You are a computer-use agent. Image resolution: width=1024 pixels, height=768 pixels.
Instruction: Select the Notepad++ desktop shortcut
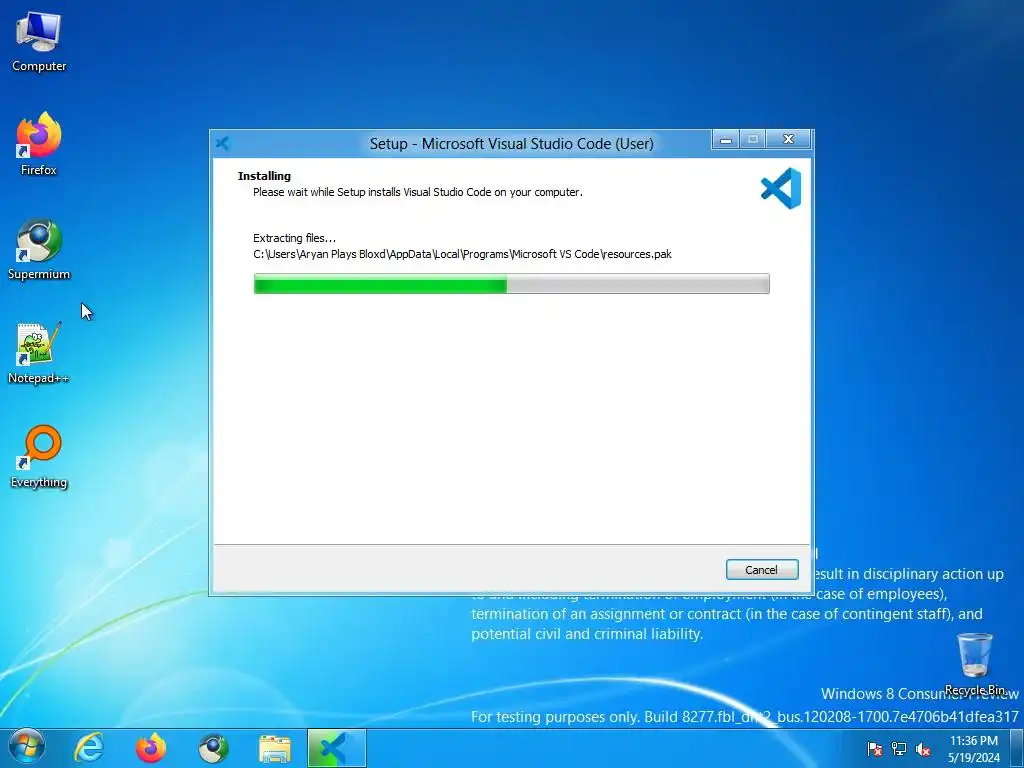pos(39,353)
